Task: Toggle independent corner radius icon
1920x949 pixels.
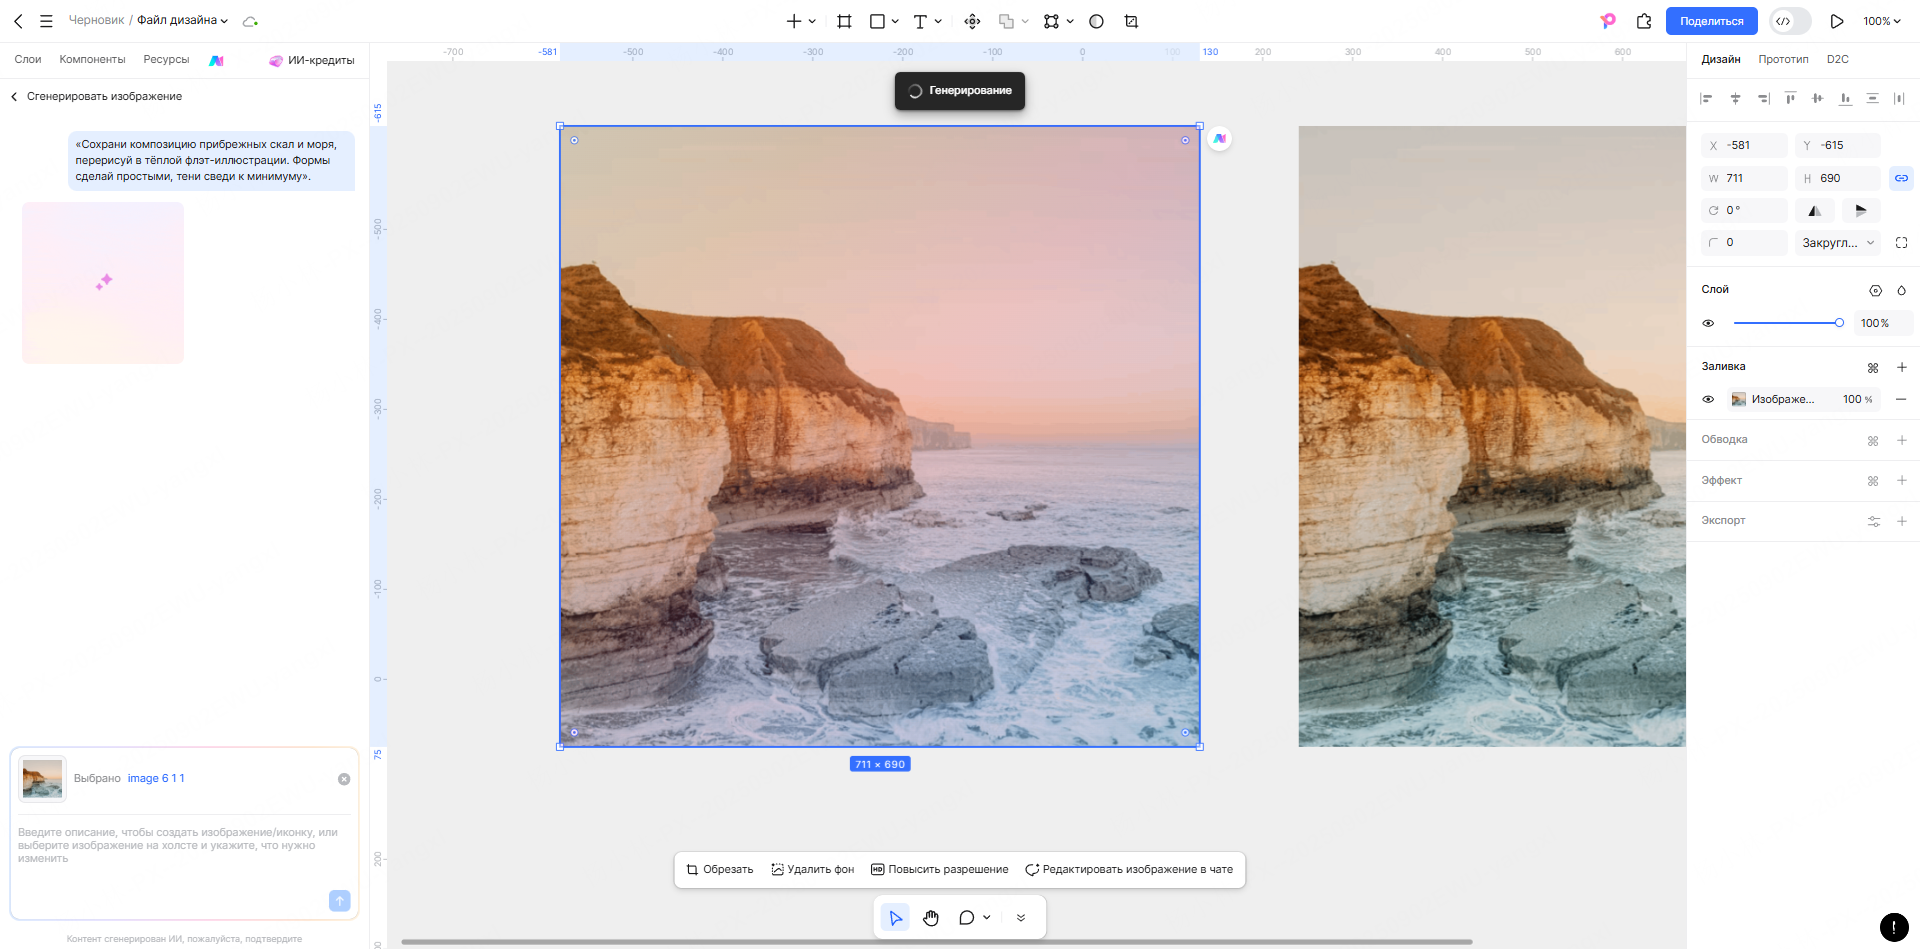Action: (1901, 243)
